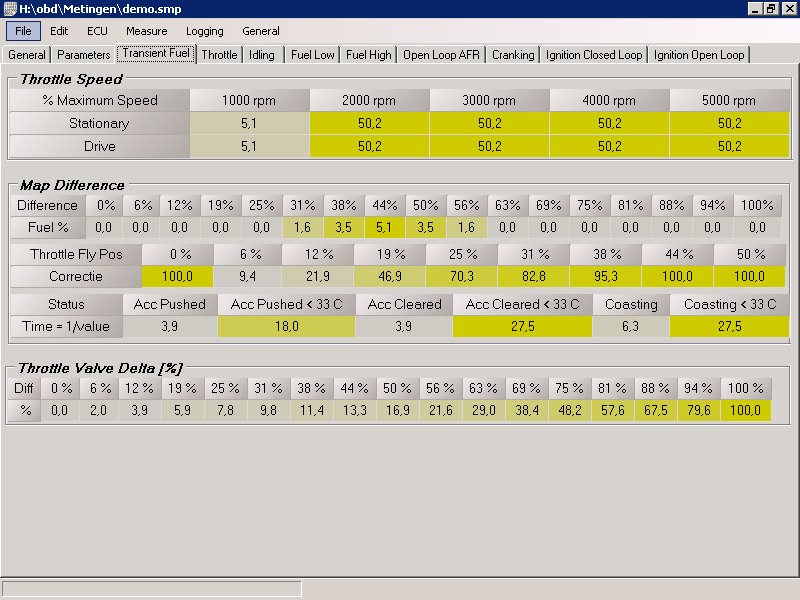Select Fuel % cell under 31% difference
The height and width of the screenshot is (600, 800).
click(303, 227)
